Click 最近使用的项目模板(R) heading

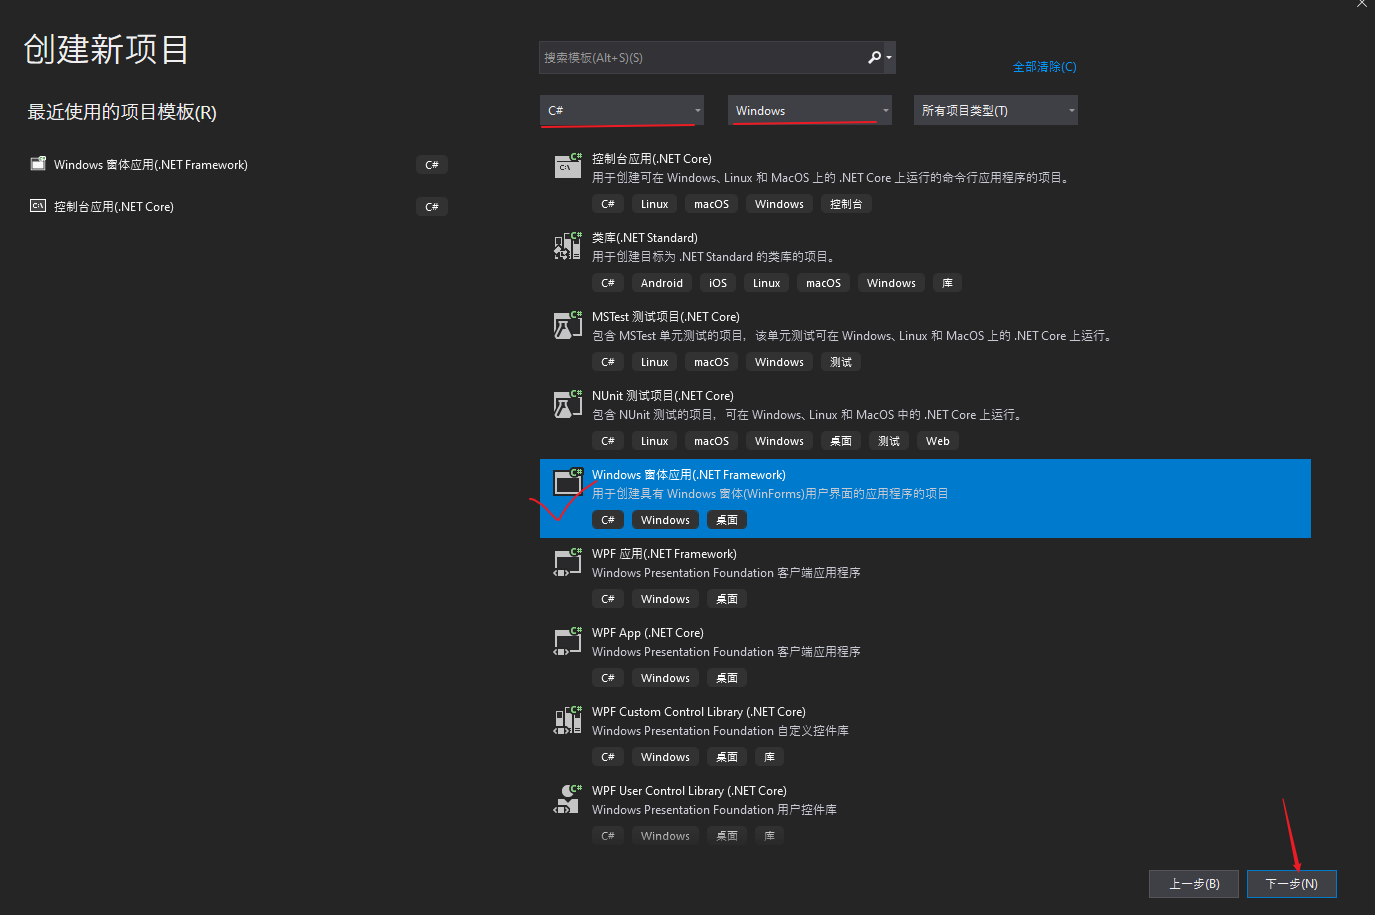(x=122, y=112)
